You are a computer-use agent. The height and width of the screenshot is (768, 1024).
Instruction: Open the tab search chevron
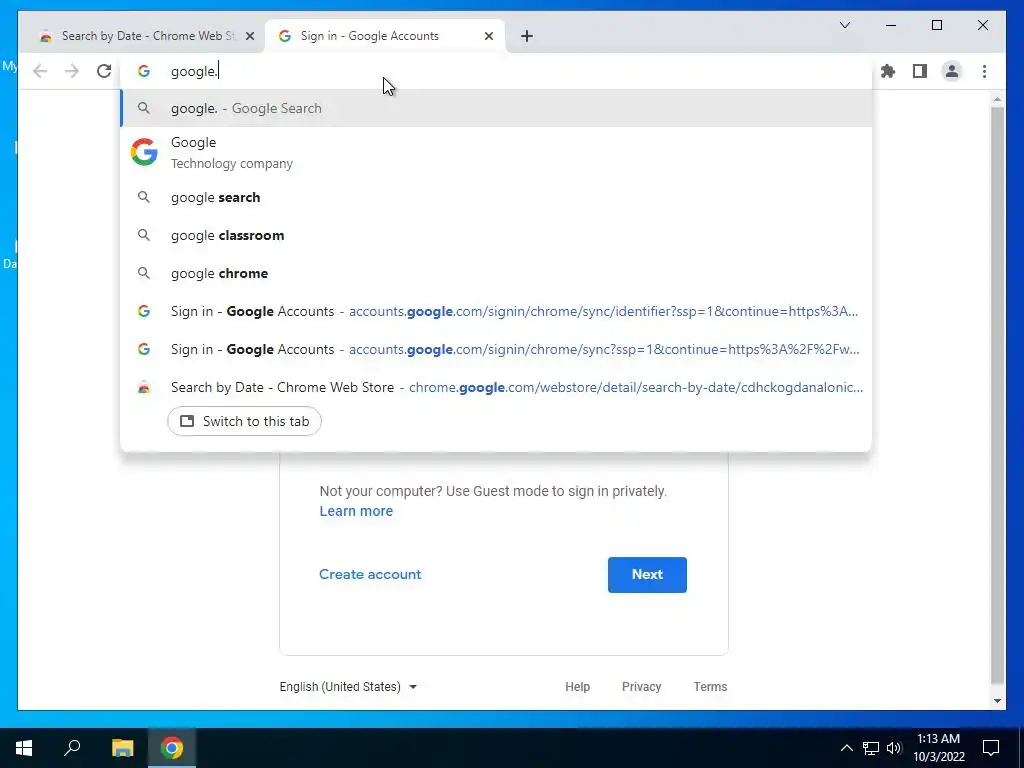(x=844, y=25)
